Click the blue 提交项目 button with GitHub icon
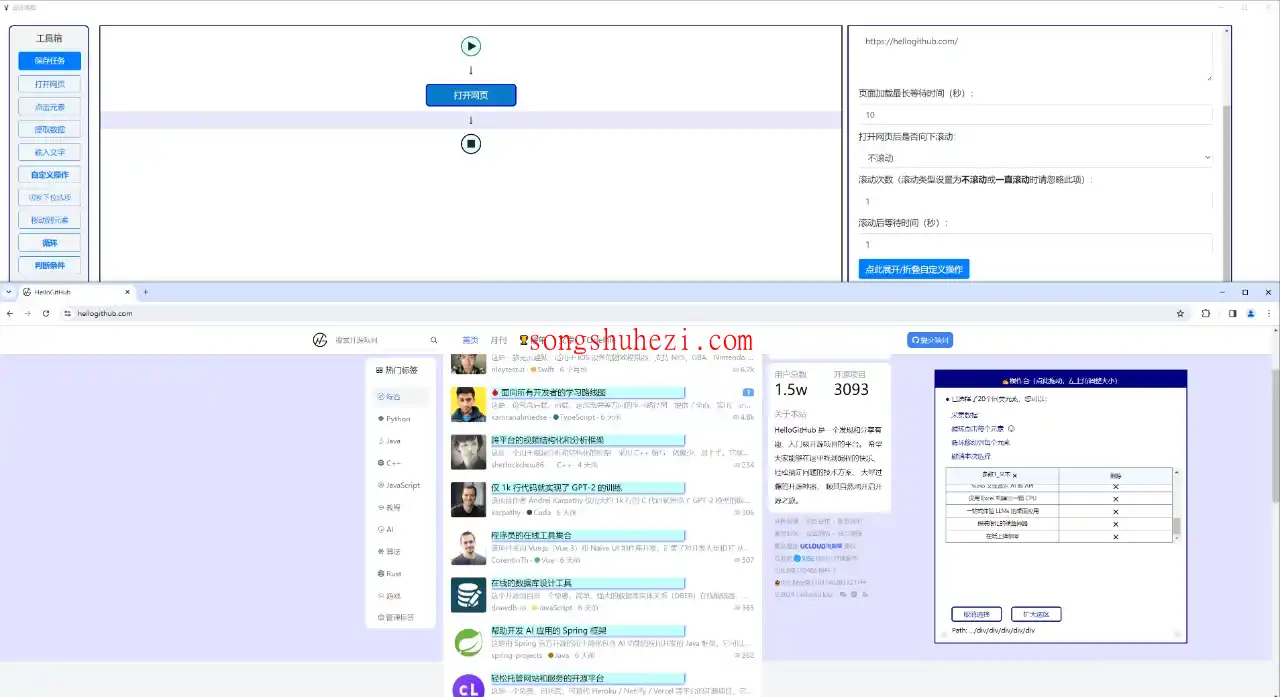Screen dimensions: 1280x697 click(x=930, y=340)
